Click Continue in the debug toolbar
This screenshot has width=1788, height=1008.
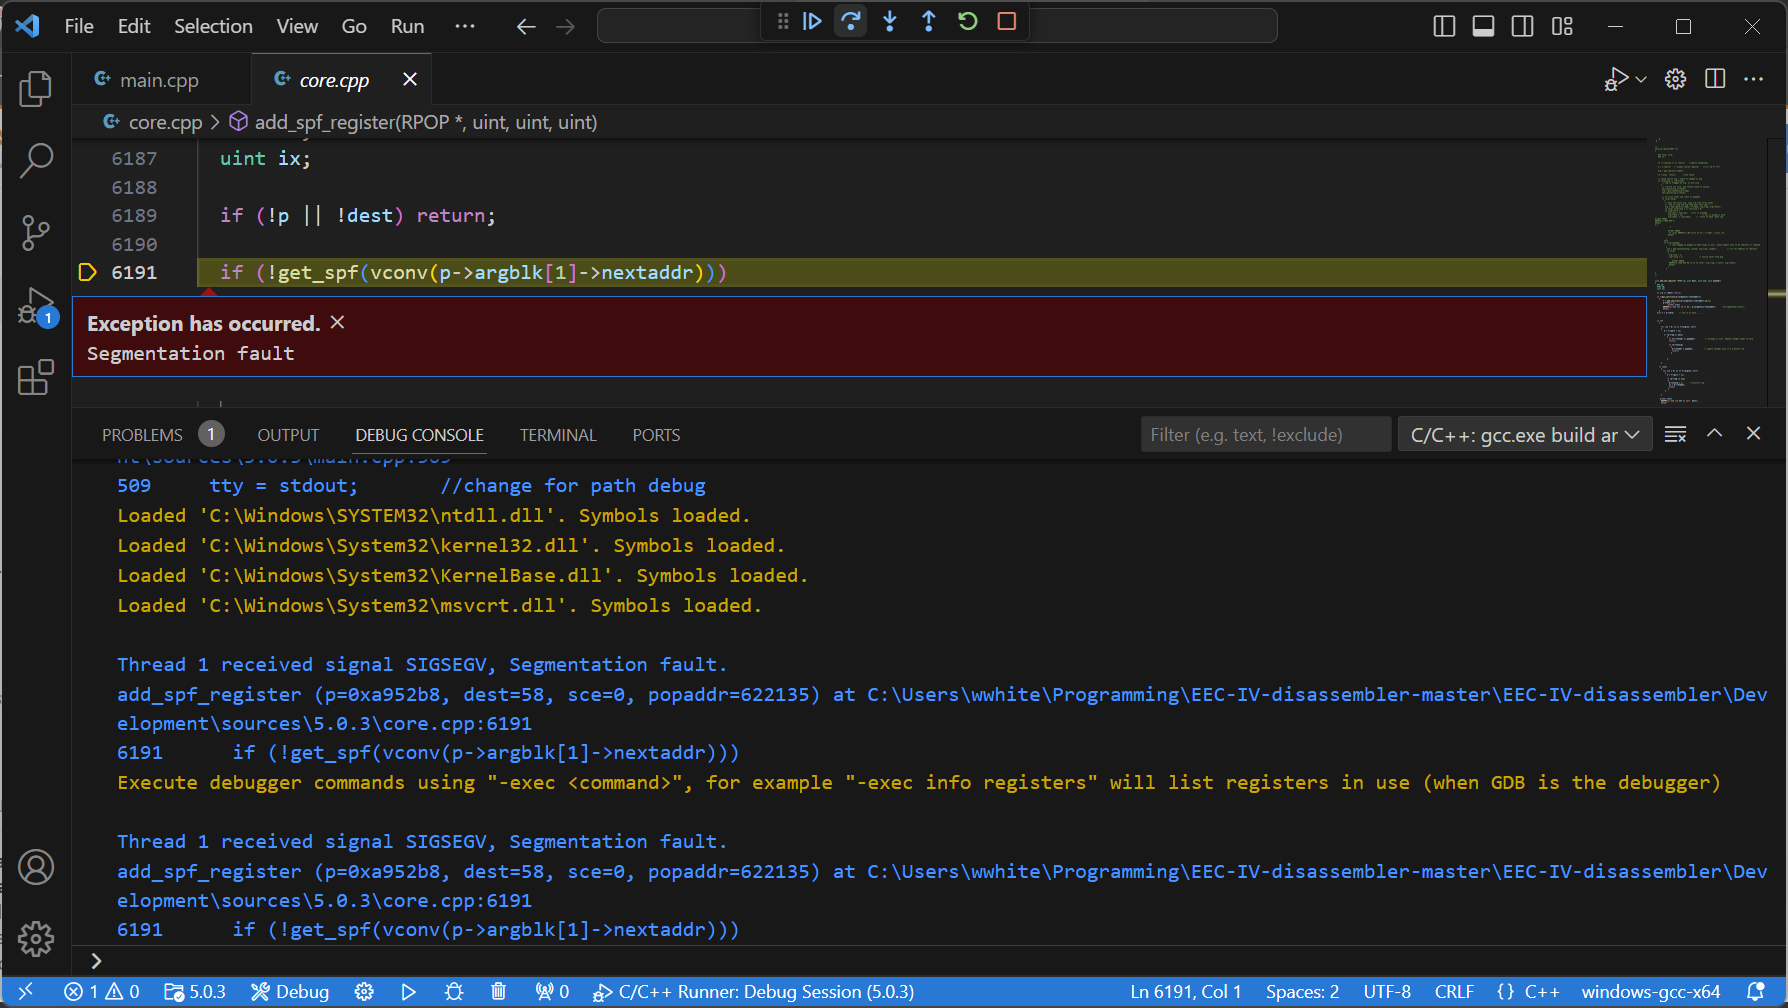[x=812, y=21]
